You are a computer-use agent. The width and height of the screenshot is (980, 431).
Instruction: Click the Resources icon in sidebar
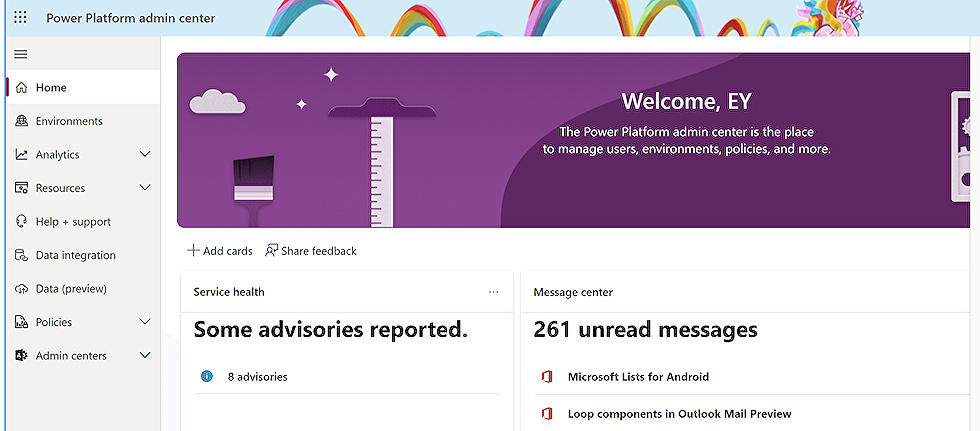(x=21, y=188)
